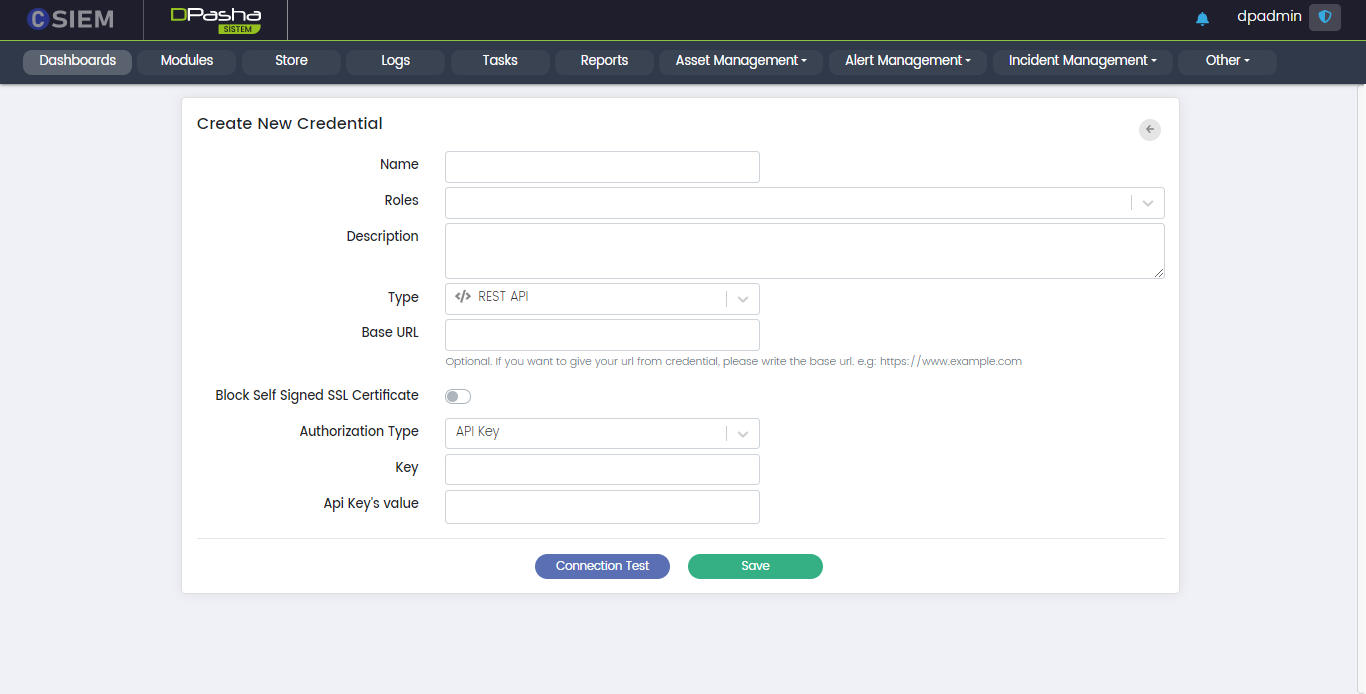
Task: Select the Base URL input field
Action: pos(602,335)
